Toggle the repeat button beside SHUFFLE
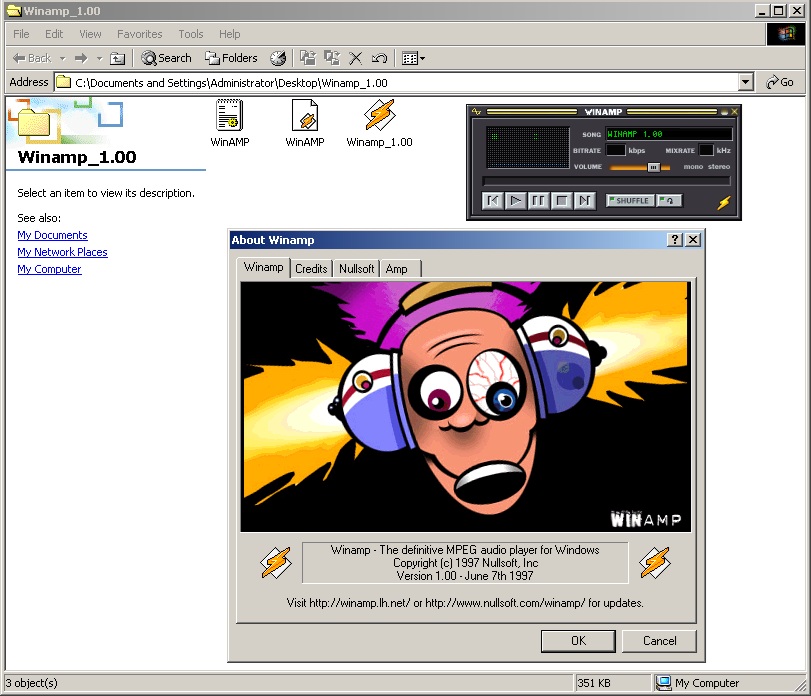 click(x=669, y=201)
